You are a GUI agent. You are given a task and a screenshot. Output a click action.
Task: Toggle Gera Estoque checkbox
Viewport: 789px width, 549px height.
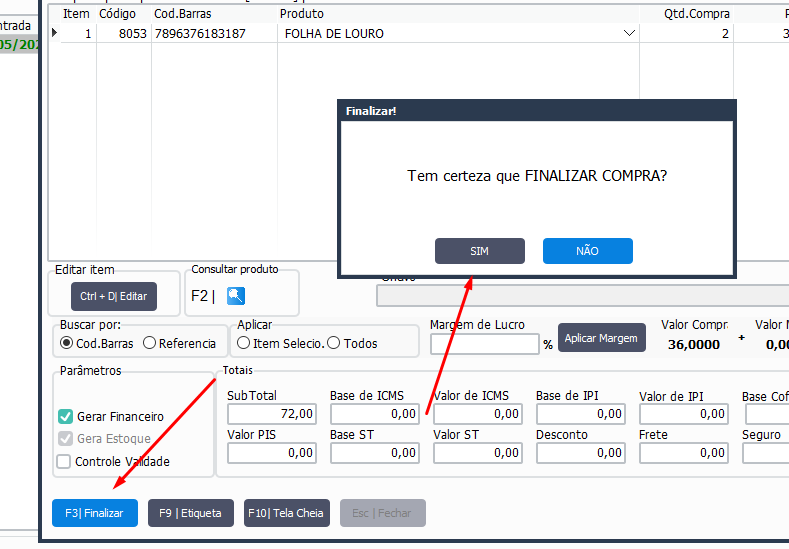[65, 438]
